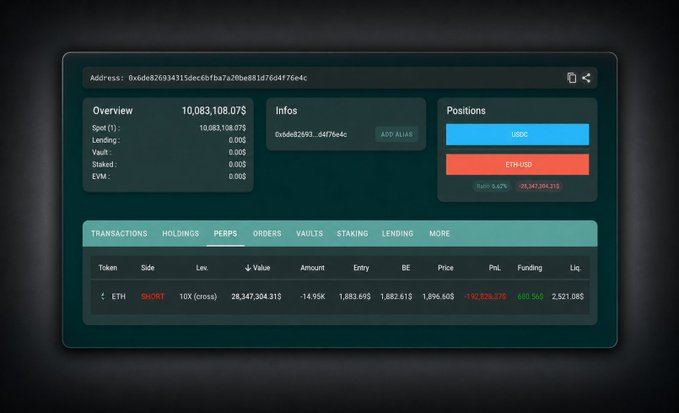Switch to the STAKING tab
Viewport: 679px width, 413px height.
point(352,233)
